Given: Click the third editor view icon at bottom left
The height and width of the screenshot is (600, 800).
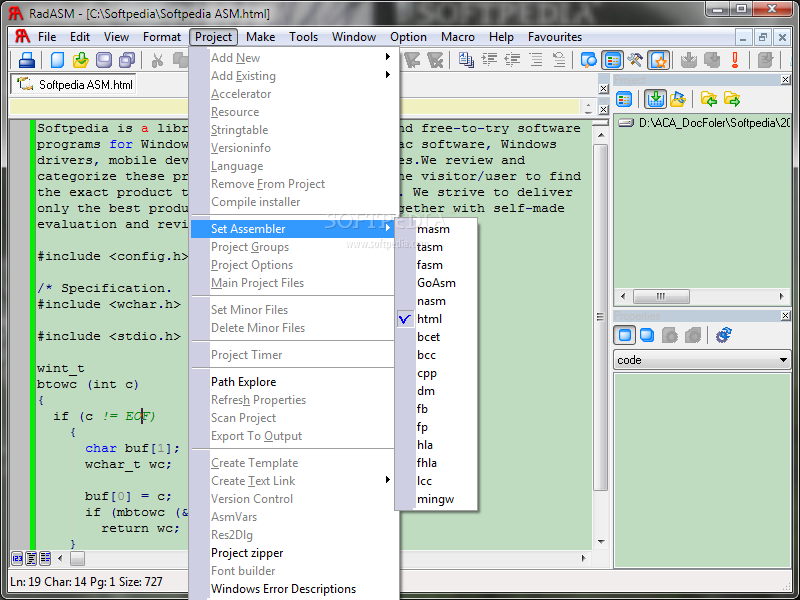Looking at the screenshot, I should [x=45, y=558].
